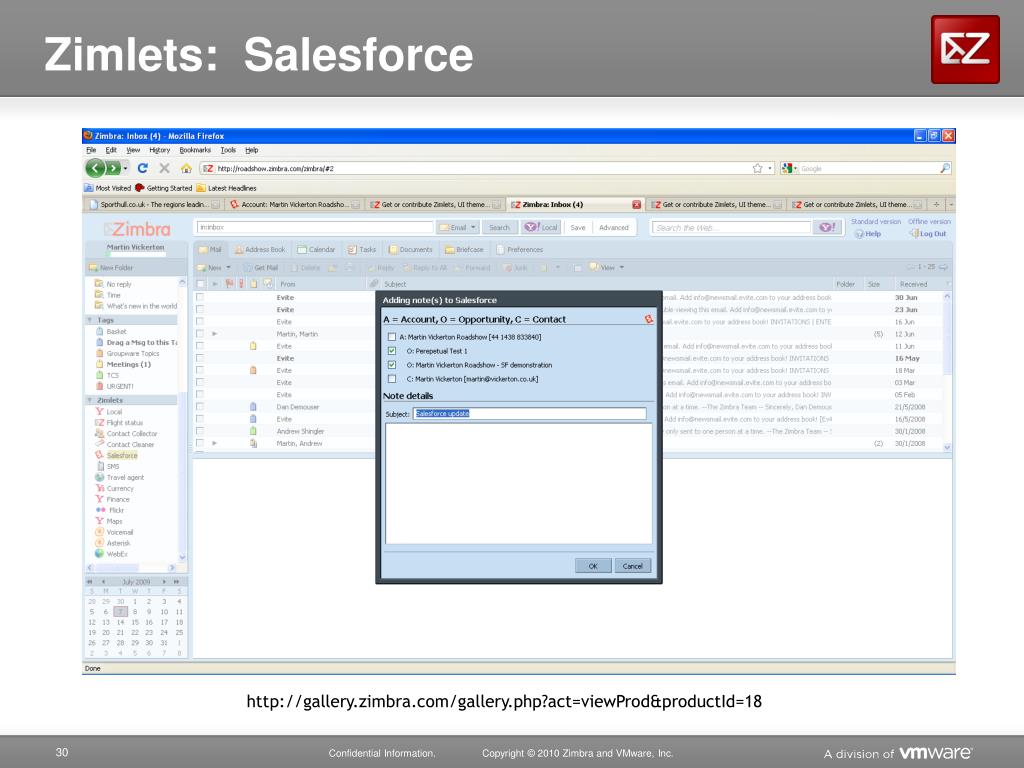Click the horizontal scrollbar below the Zimlets list
The image size is (1024, 768).
tap(133, 568)
